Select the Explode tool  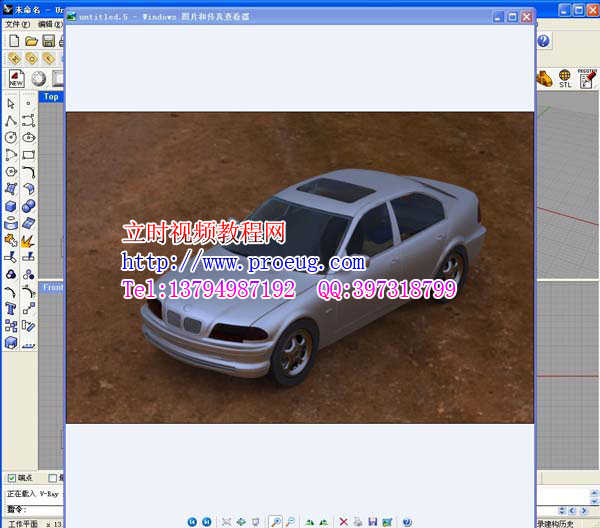click(28, 240)
